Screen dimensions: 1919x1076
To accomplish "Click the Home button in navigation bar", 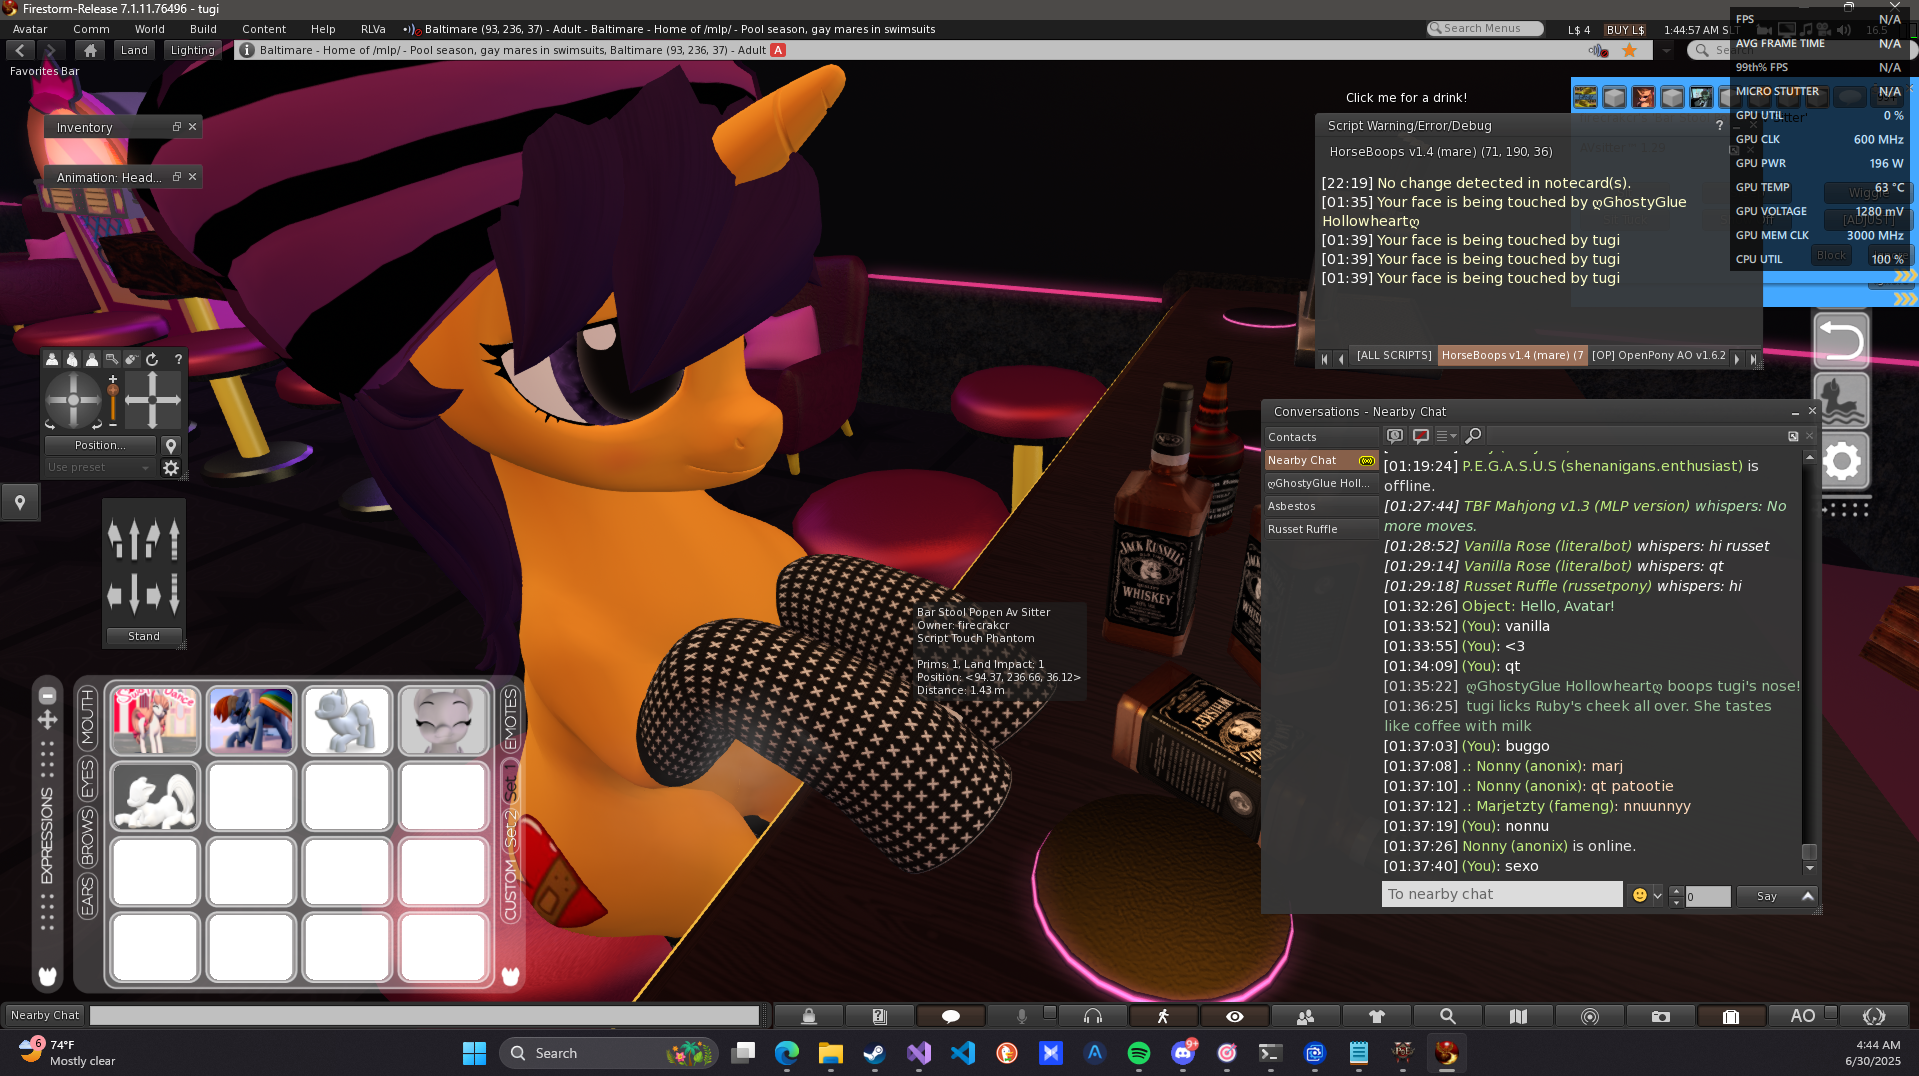I will [90, 50].
